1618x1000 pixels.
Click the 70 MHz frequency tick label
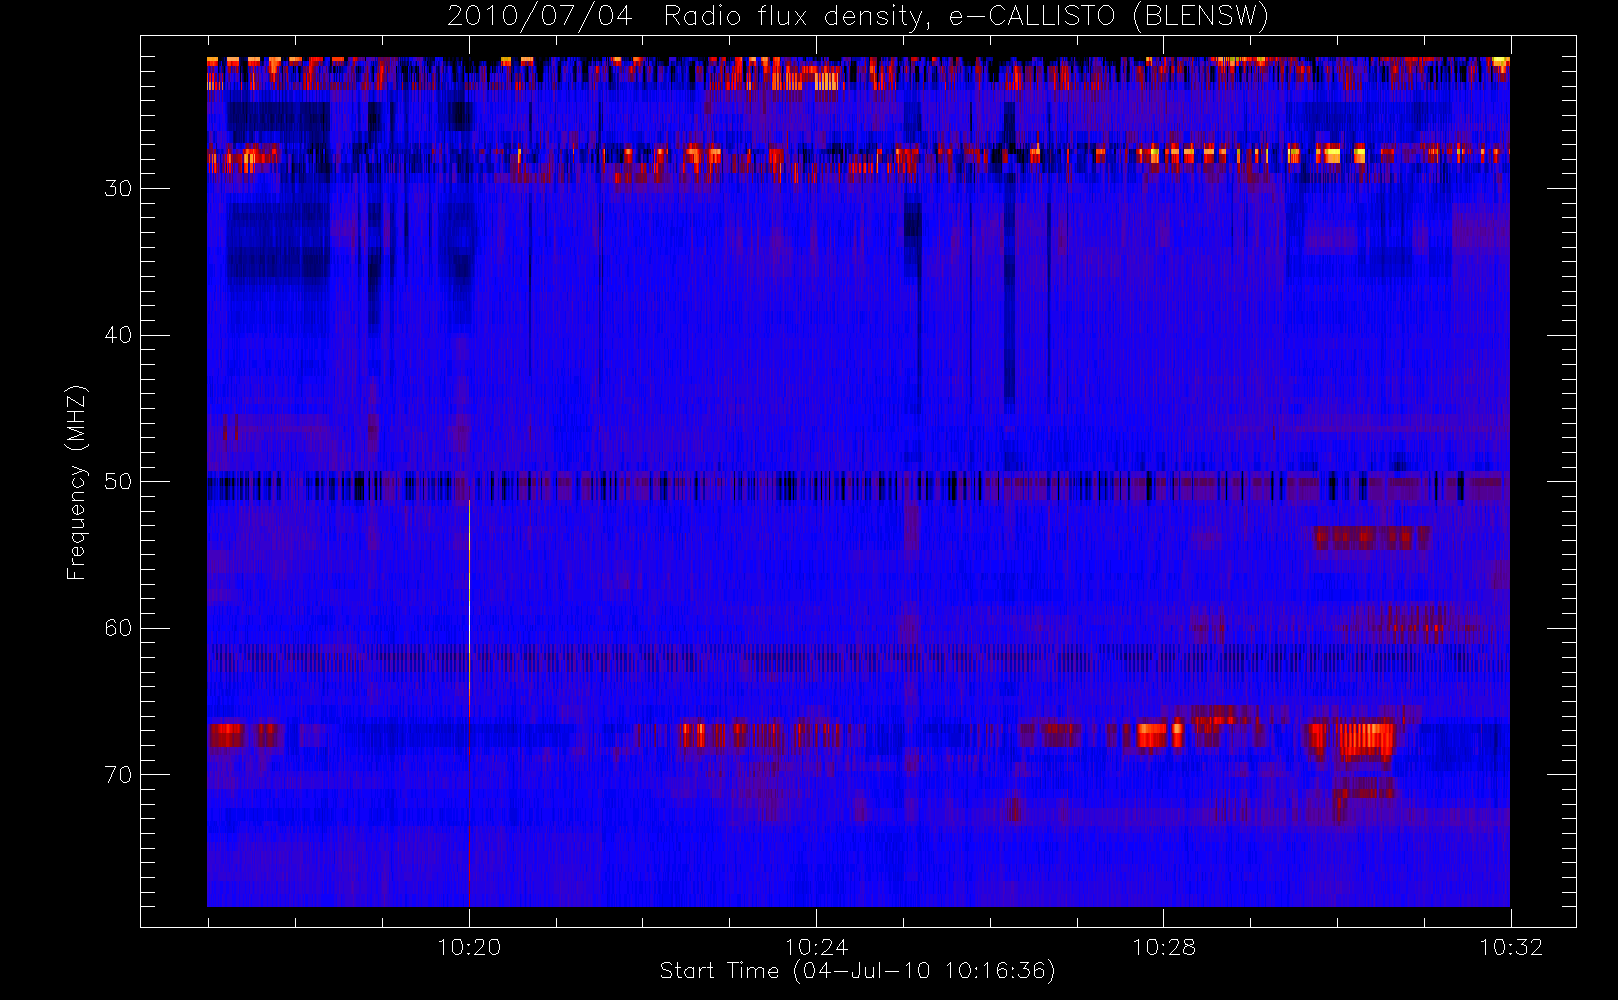click(118, 774)
